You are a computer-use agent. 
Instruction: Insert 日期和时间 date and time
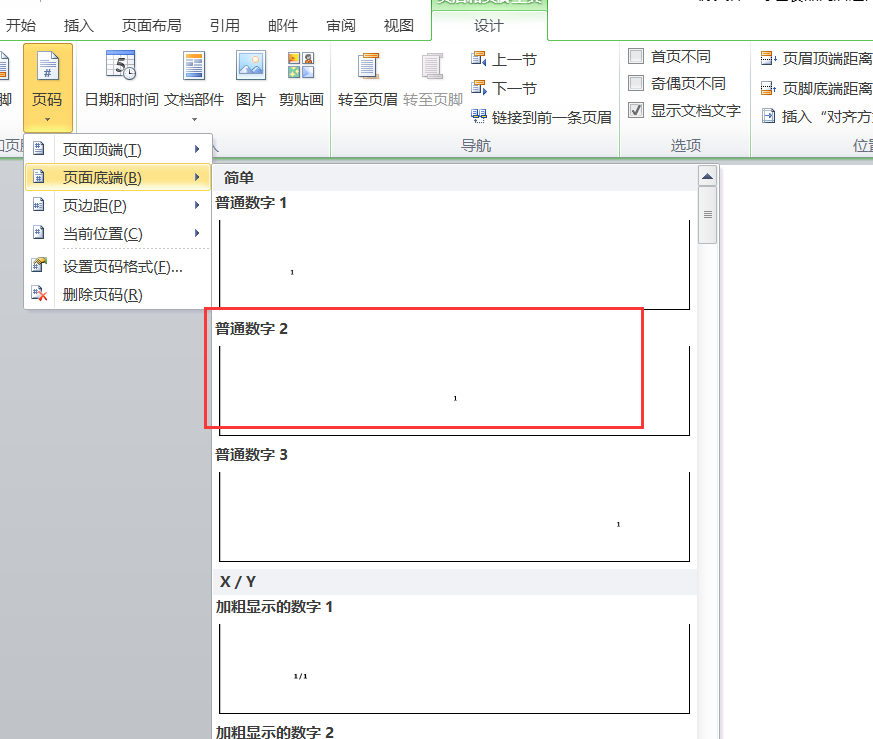pyautogui.click(x=121, y=79)
